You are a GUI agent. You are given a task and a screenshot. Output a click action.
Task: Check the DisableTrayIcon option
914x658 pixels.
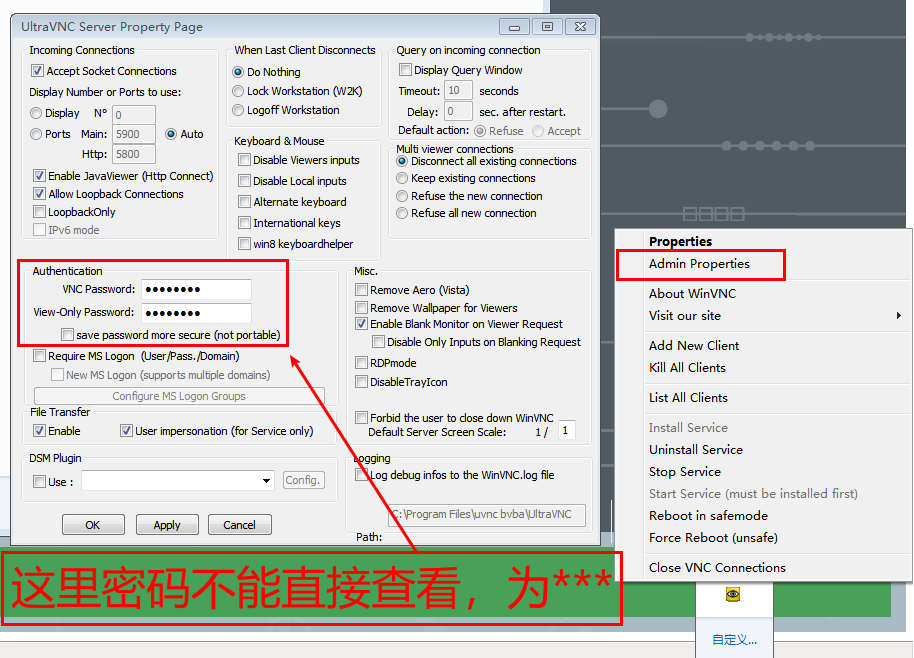tap(361, 382)
